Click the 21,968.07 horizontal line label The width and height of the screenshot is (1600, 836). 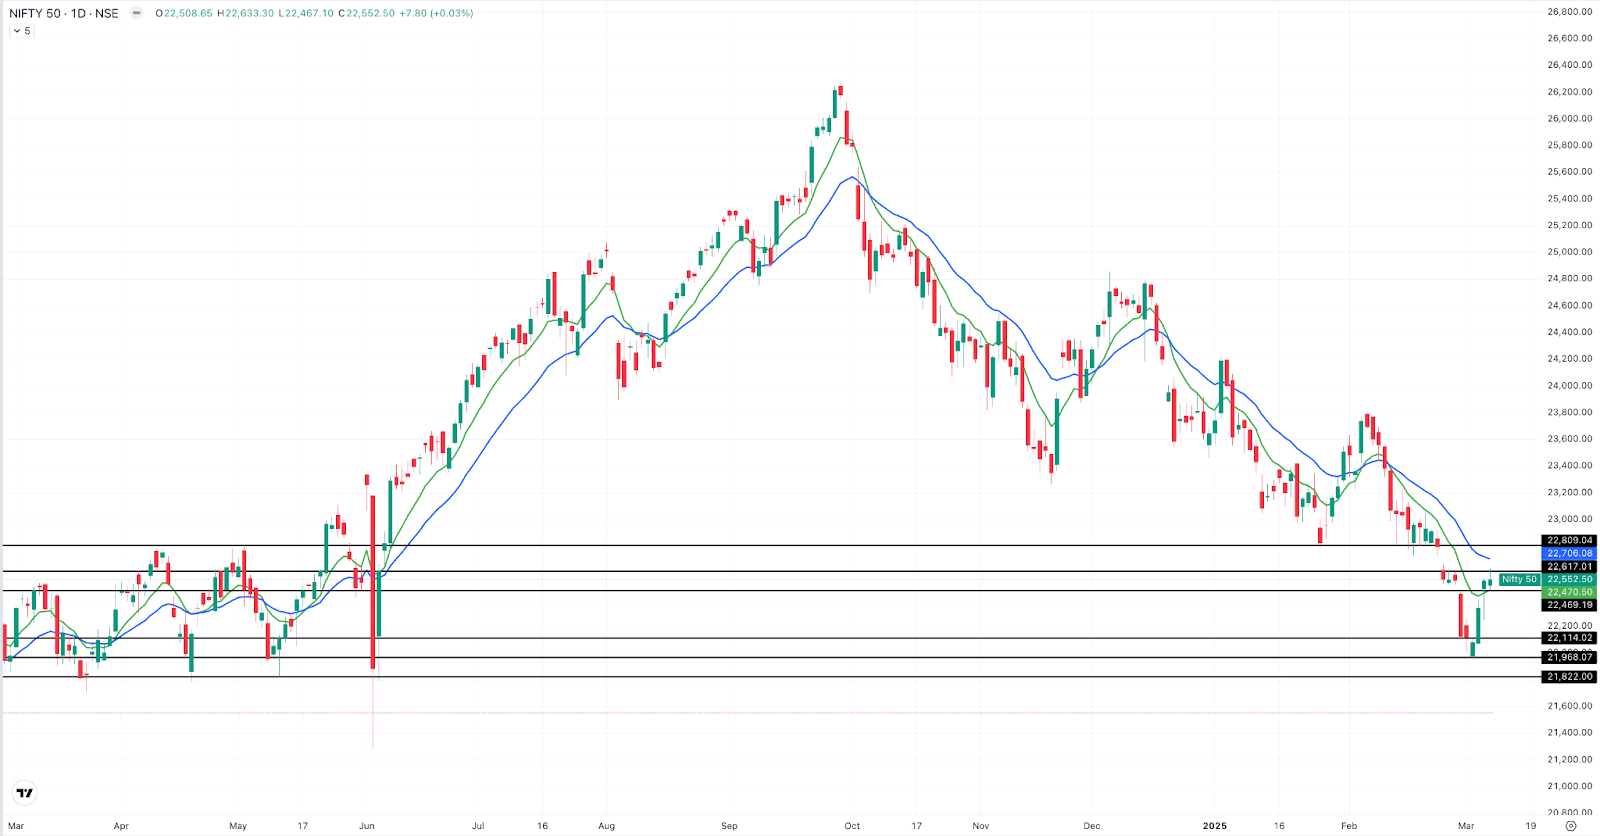pos(1569,657)
